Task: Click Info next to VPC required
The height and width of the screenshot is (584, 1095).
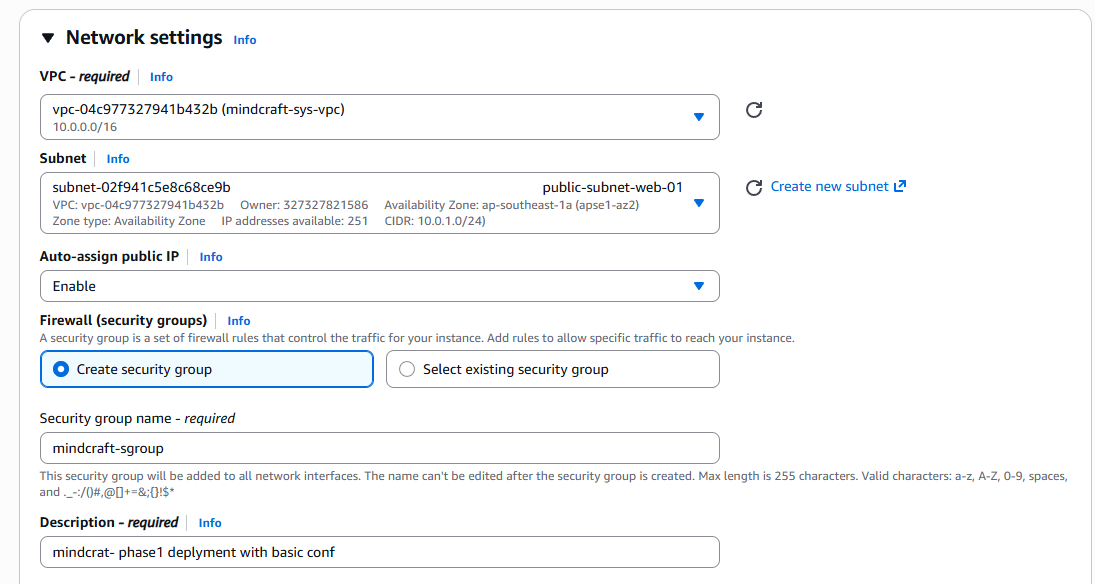Action: click(161, 77)
